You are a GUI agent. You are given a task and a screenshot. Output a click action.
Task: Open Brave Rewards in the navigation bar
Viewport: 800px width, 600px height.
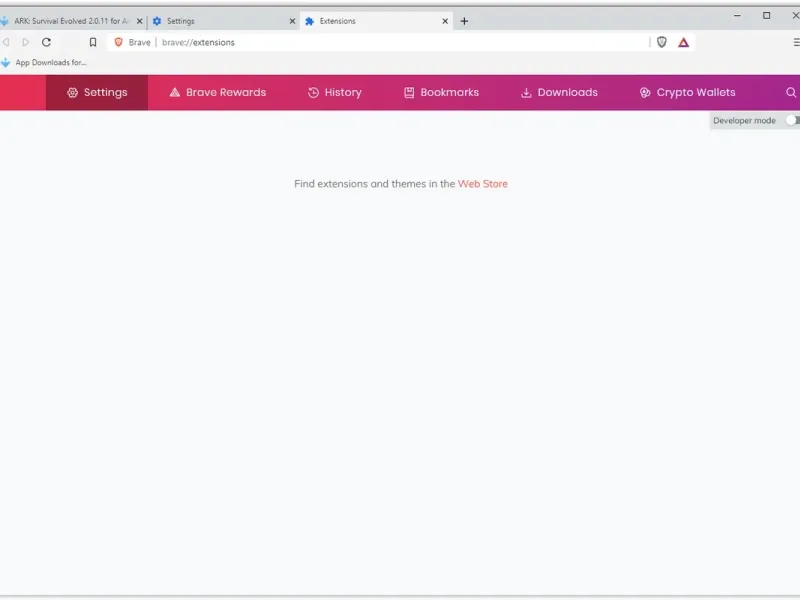coord(218,92)
